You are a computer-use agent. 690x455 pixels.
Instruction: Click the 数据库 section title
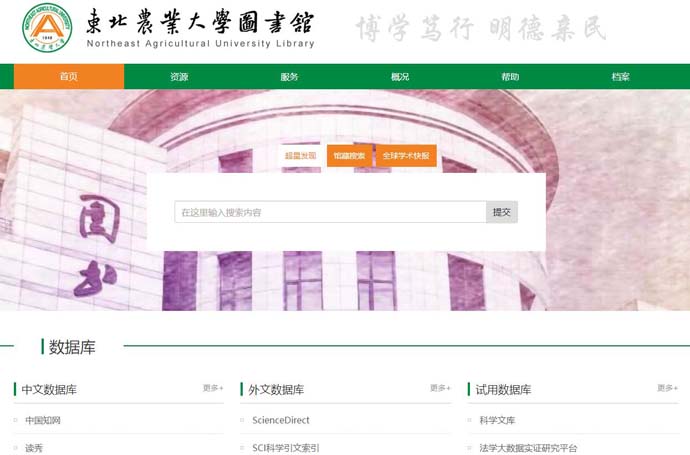[x=72, y=347]
